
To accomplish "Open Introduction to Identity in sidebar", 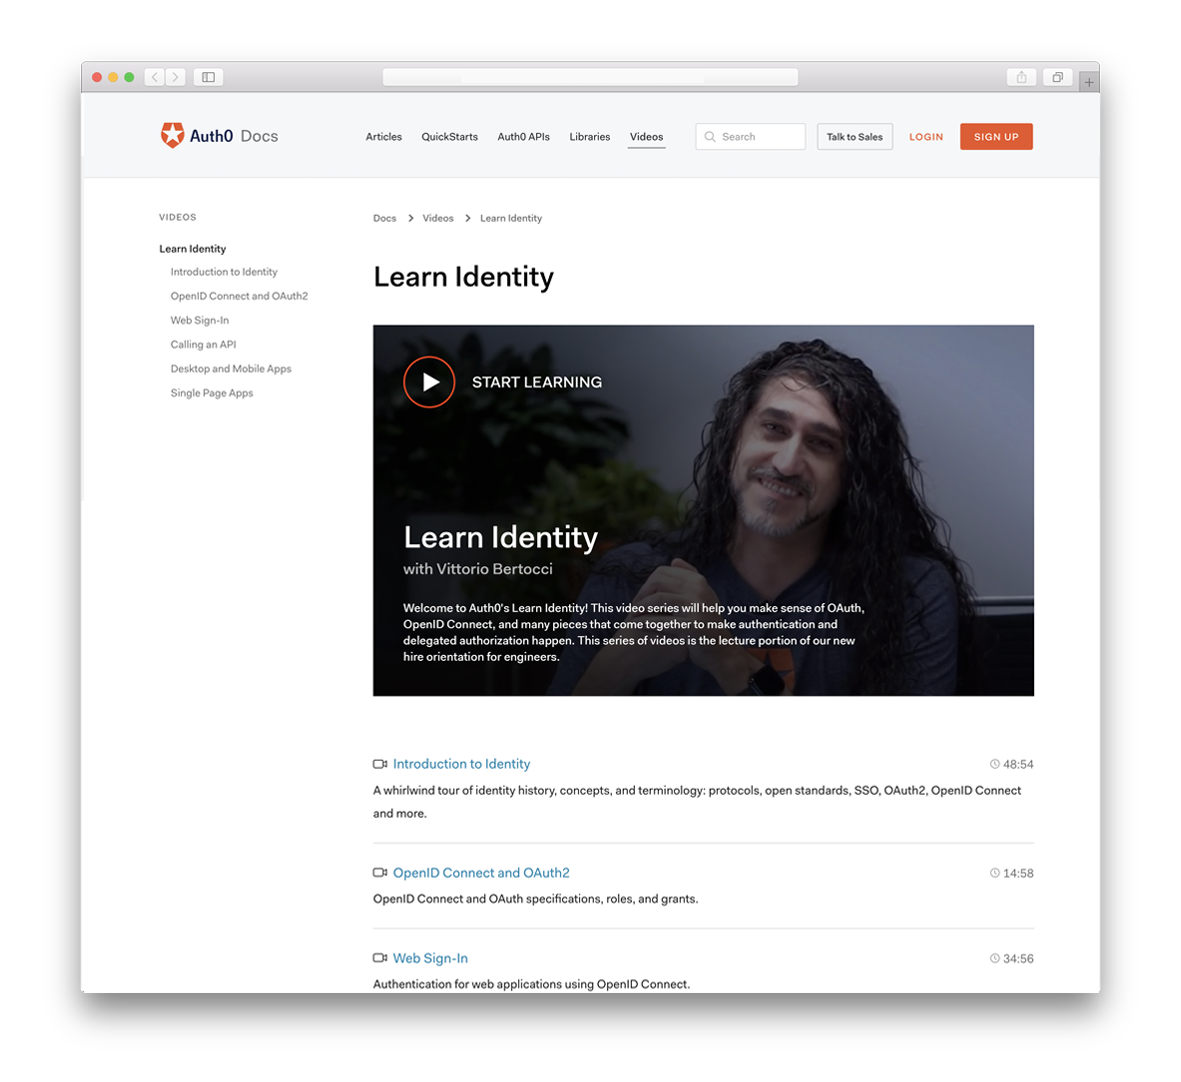I will 224,272.
